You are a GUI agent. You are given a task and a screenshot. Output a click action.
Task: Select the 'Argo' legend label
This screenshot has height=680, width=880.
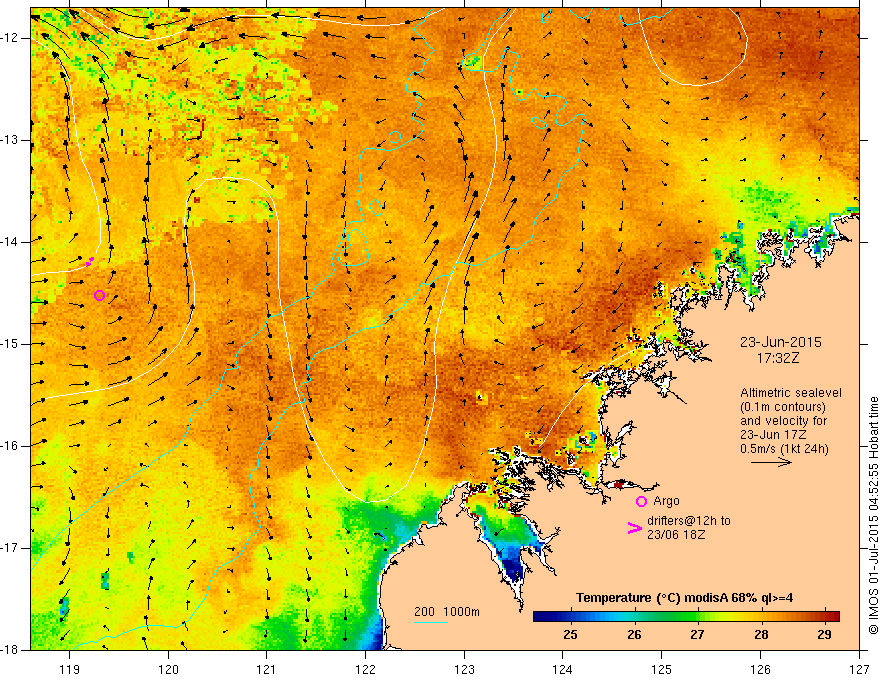click(x=666, y=500)
